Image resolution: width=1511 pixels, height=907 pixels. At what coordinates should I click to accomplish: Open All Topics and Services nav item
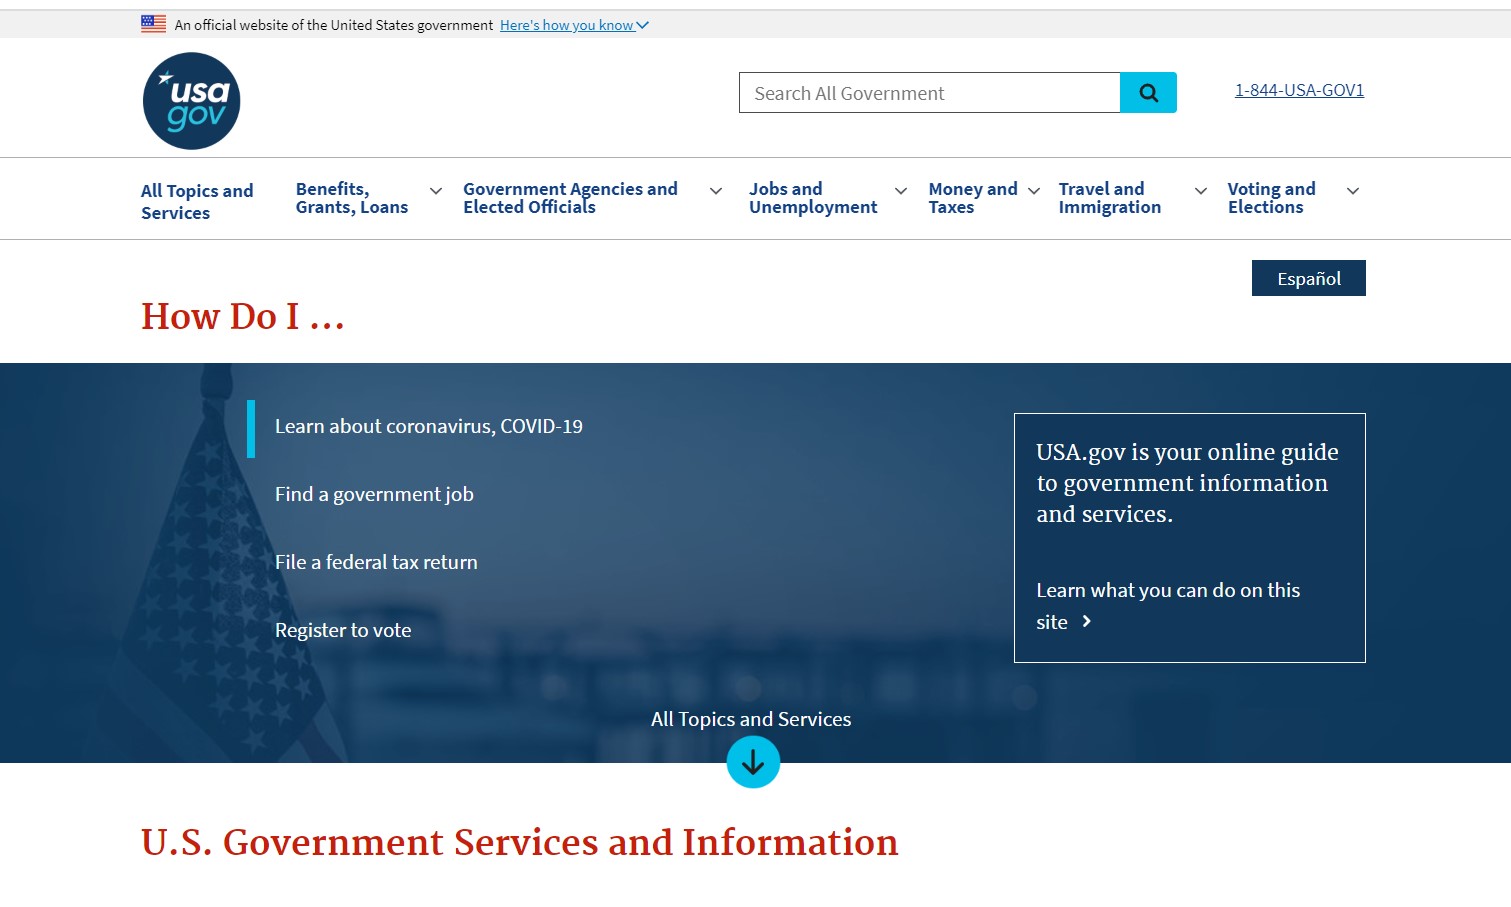point(197,201)
